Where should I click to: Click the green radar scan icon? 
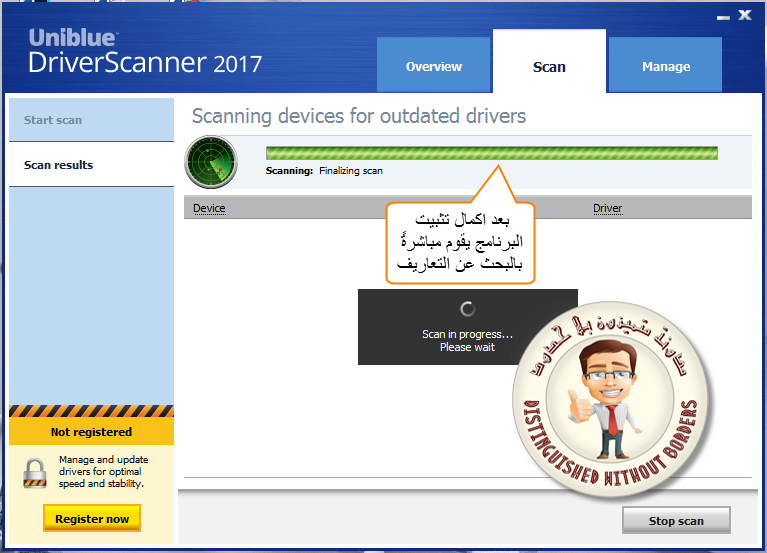211,162
